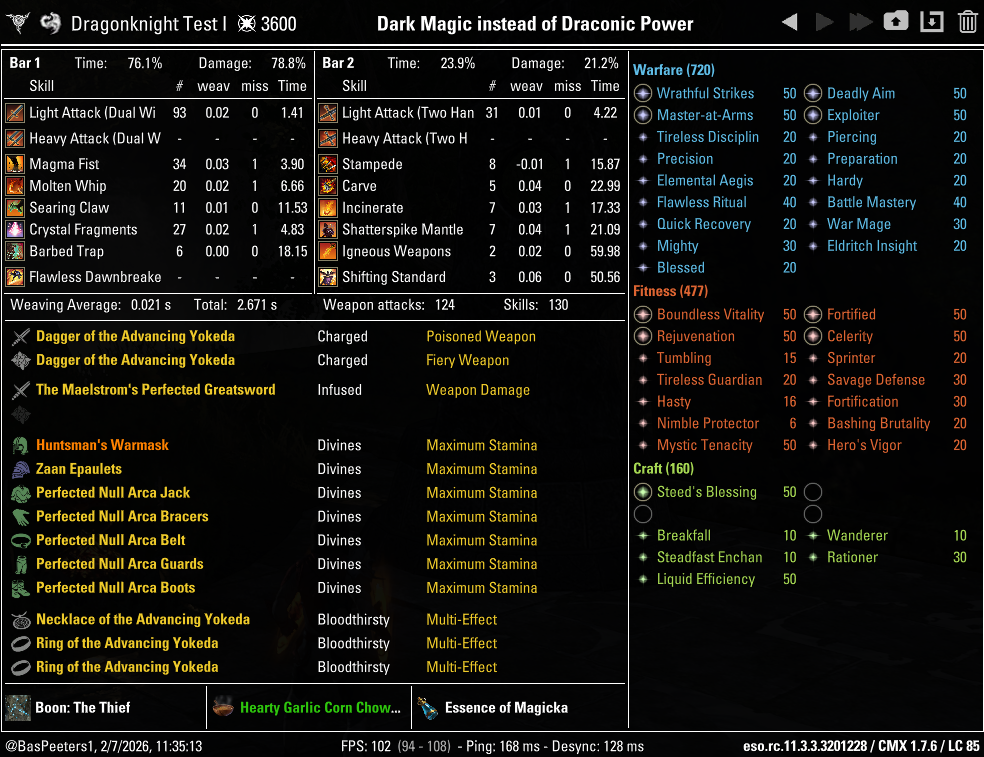The image size is (984, 757).
Task: Expand the Craft (160) section
Action: (x=662, y=468)
